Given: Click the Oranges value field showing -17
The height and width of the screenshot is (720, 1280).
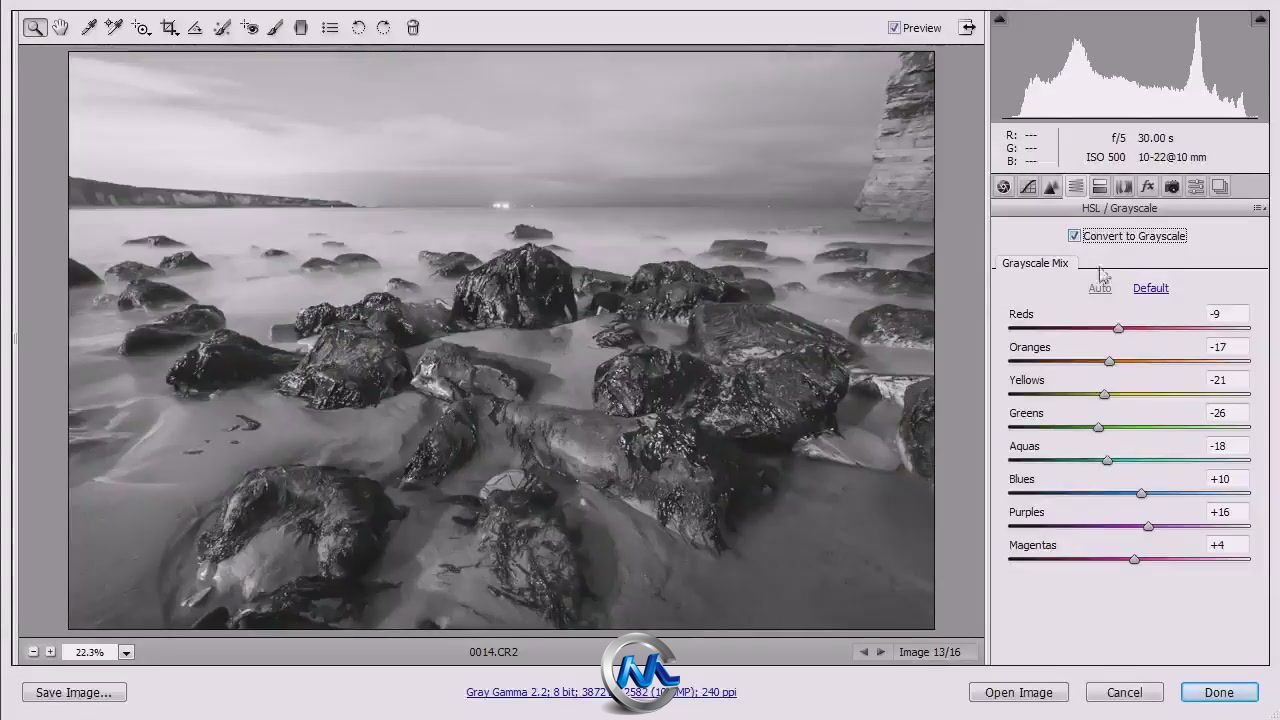Looking at the screenshot, I should tap(1227, 347).
